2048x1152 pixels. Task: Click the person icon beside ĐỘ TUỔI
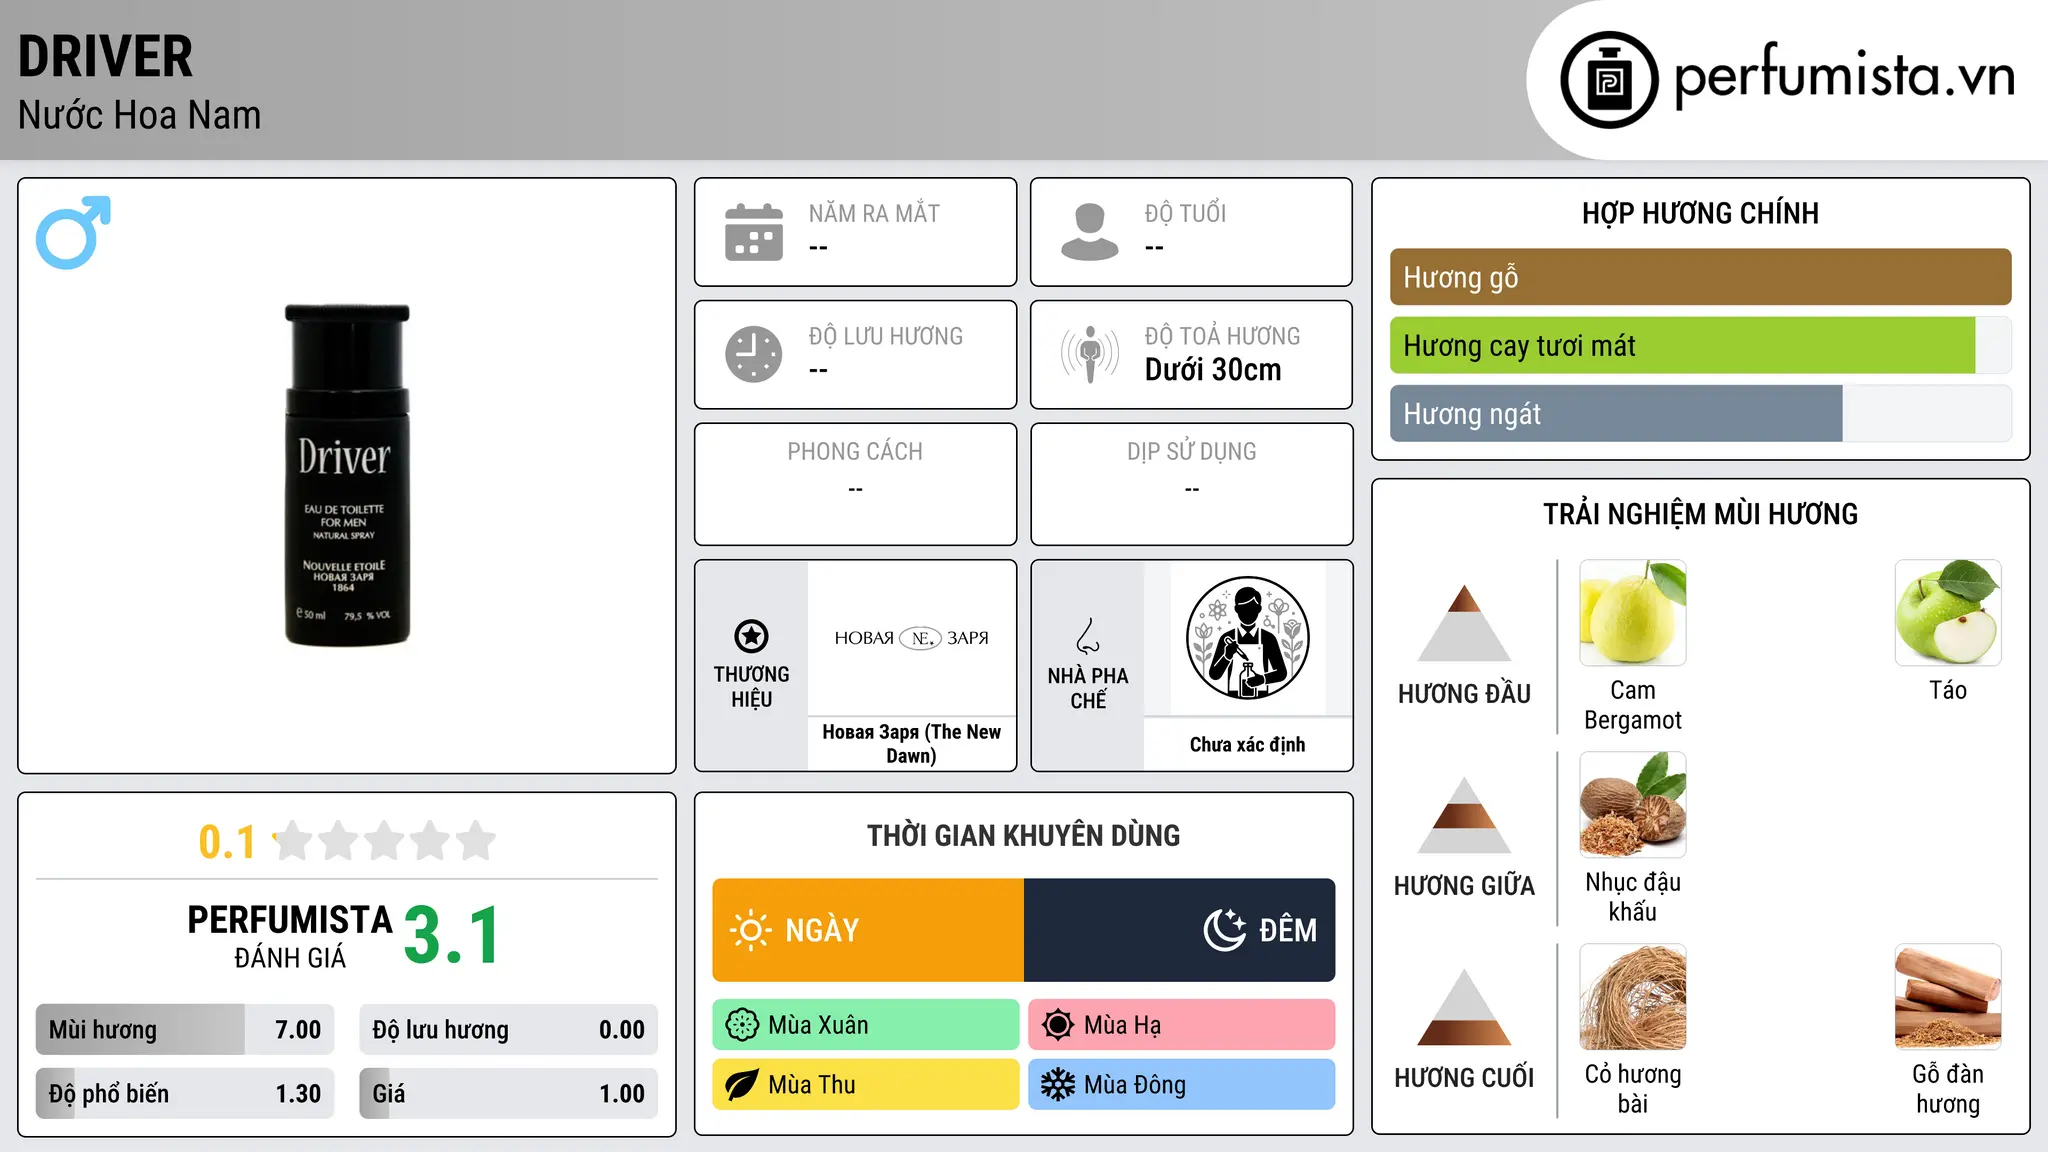[1090, 232]
